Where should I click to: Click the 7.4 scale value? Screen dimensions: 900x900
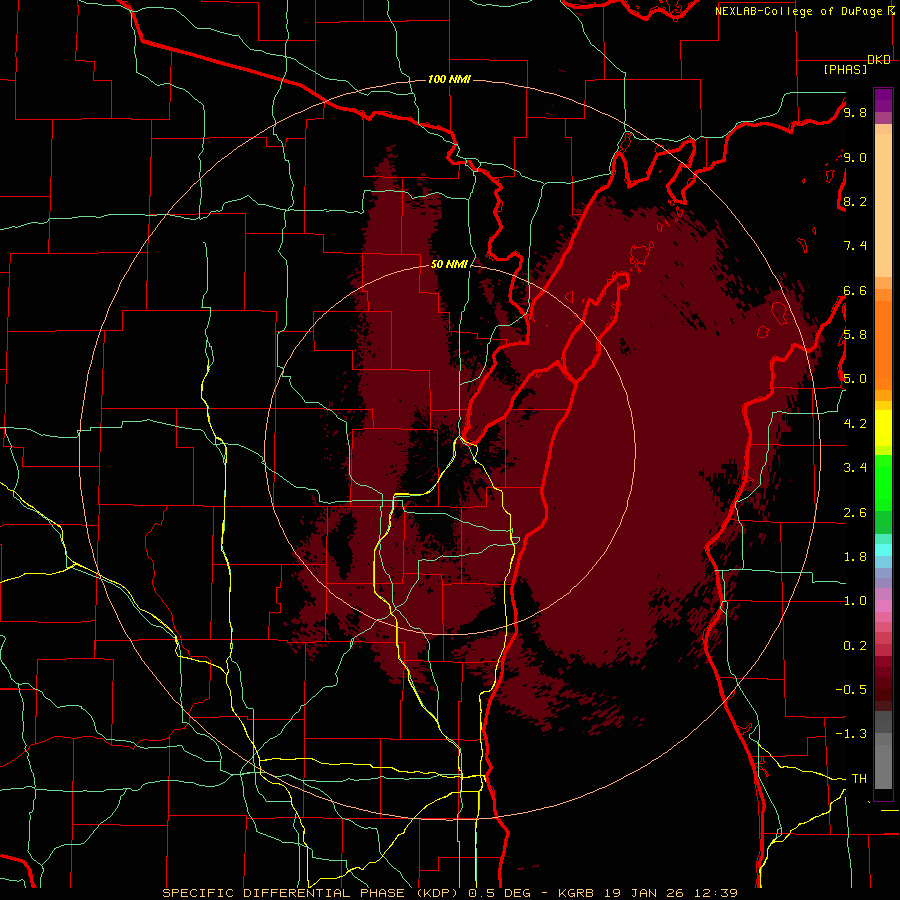point(855,246)
